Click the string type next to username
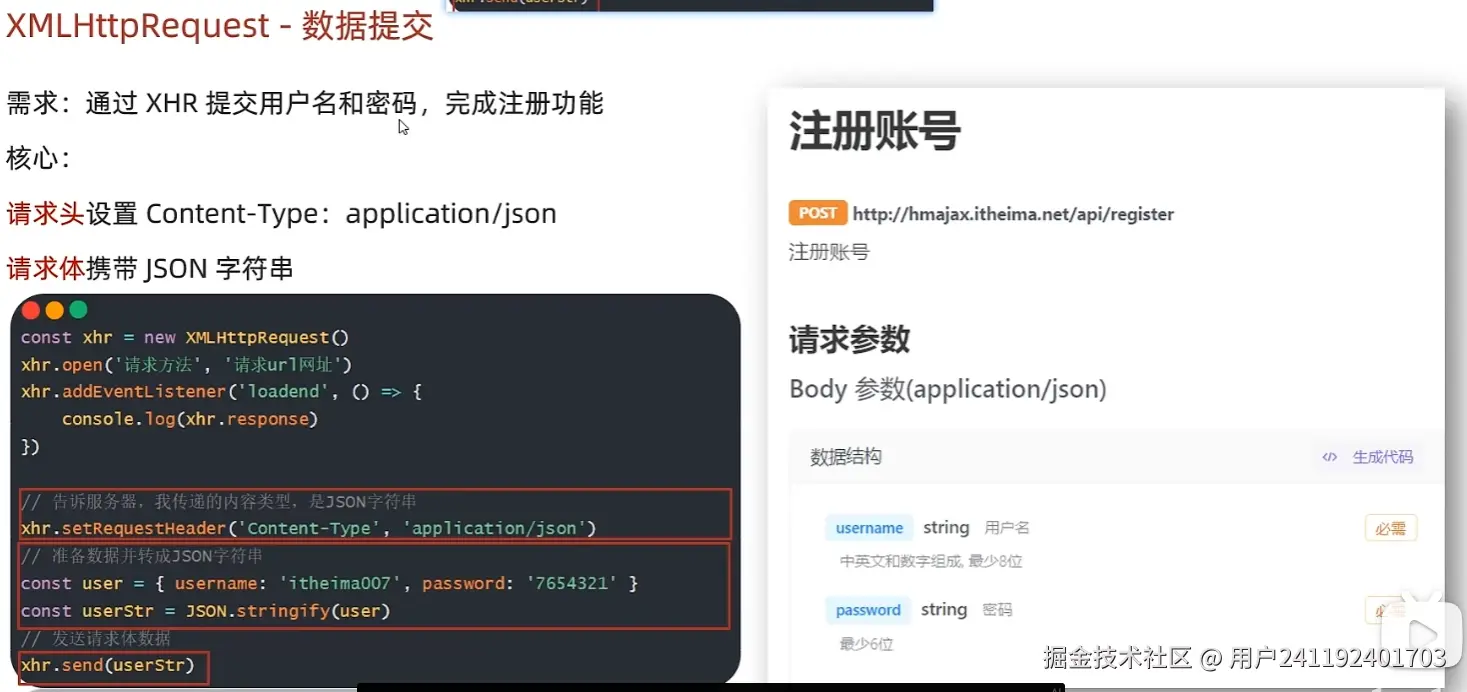 (x=946, y=527)
